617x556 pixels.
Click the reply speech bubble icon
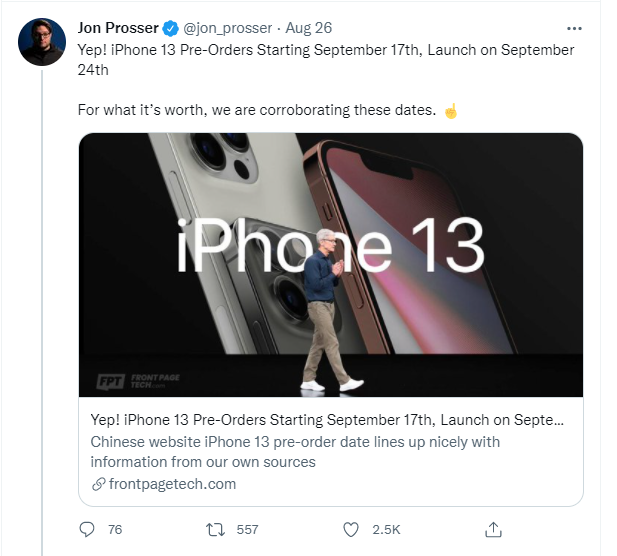(87, 528)
